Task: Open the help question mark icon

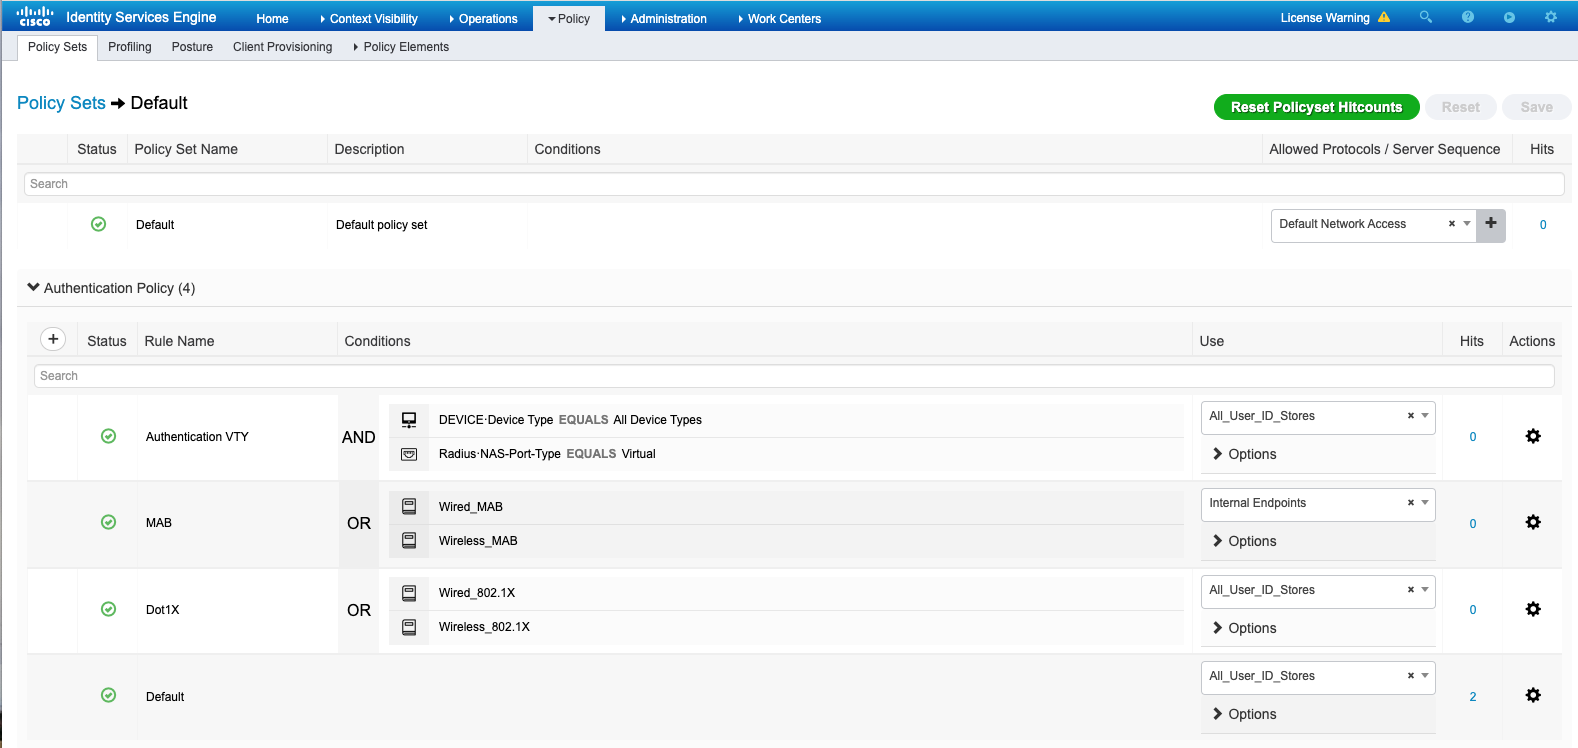Action: [x=1468, y=17]
